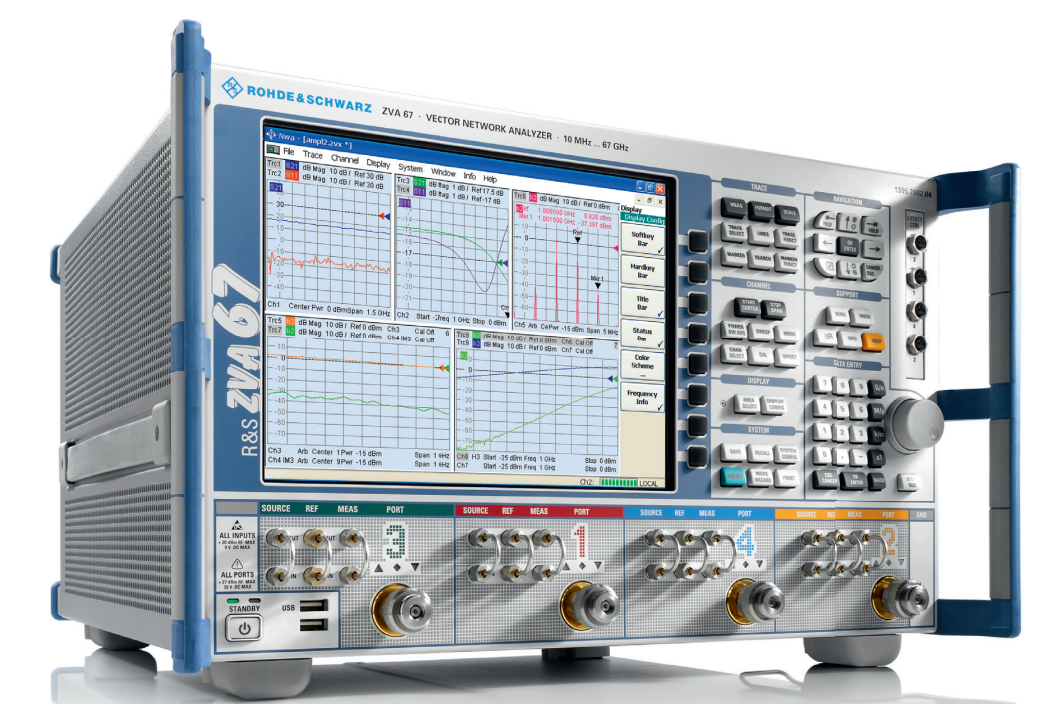Viewport: 1048px width, 704px height.
Task: Push the STANDBY power button
Action: click(244, 629)
